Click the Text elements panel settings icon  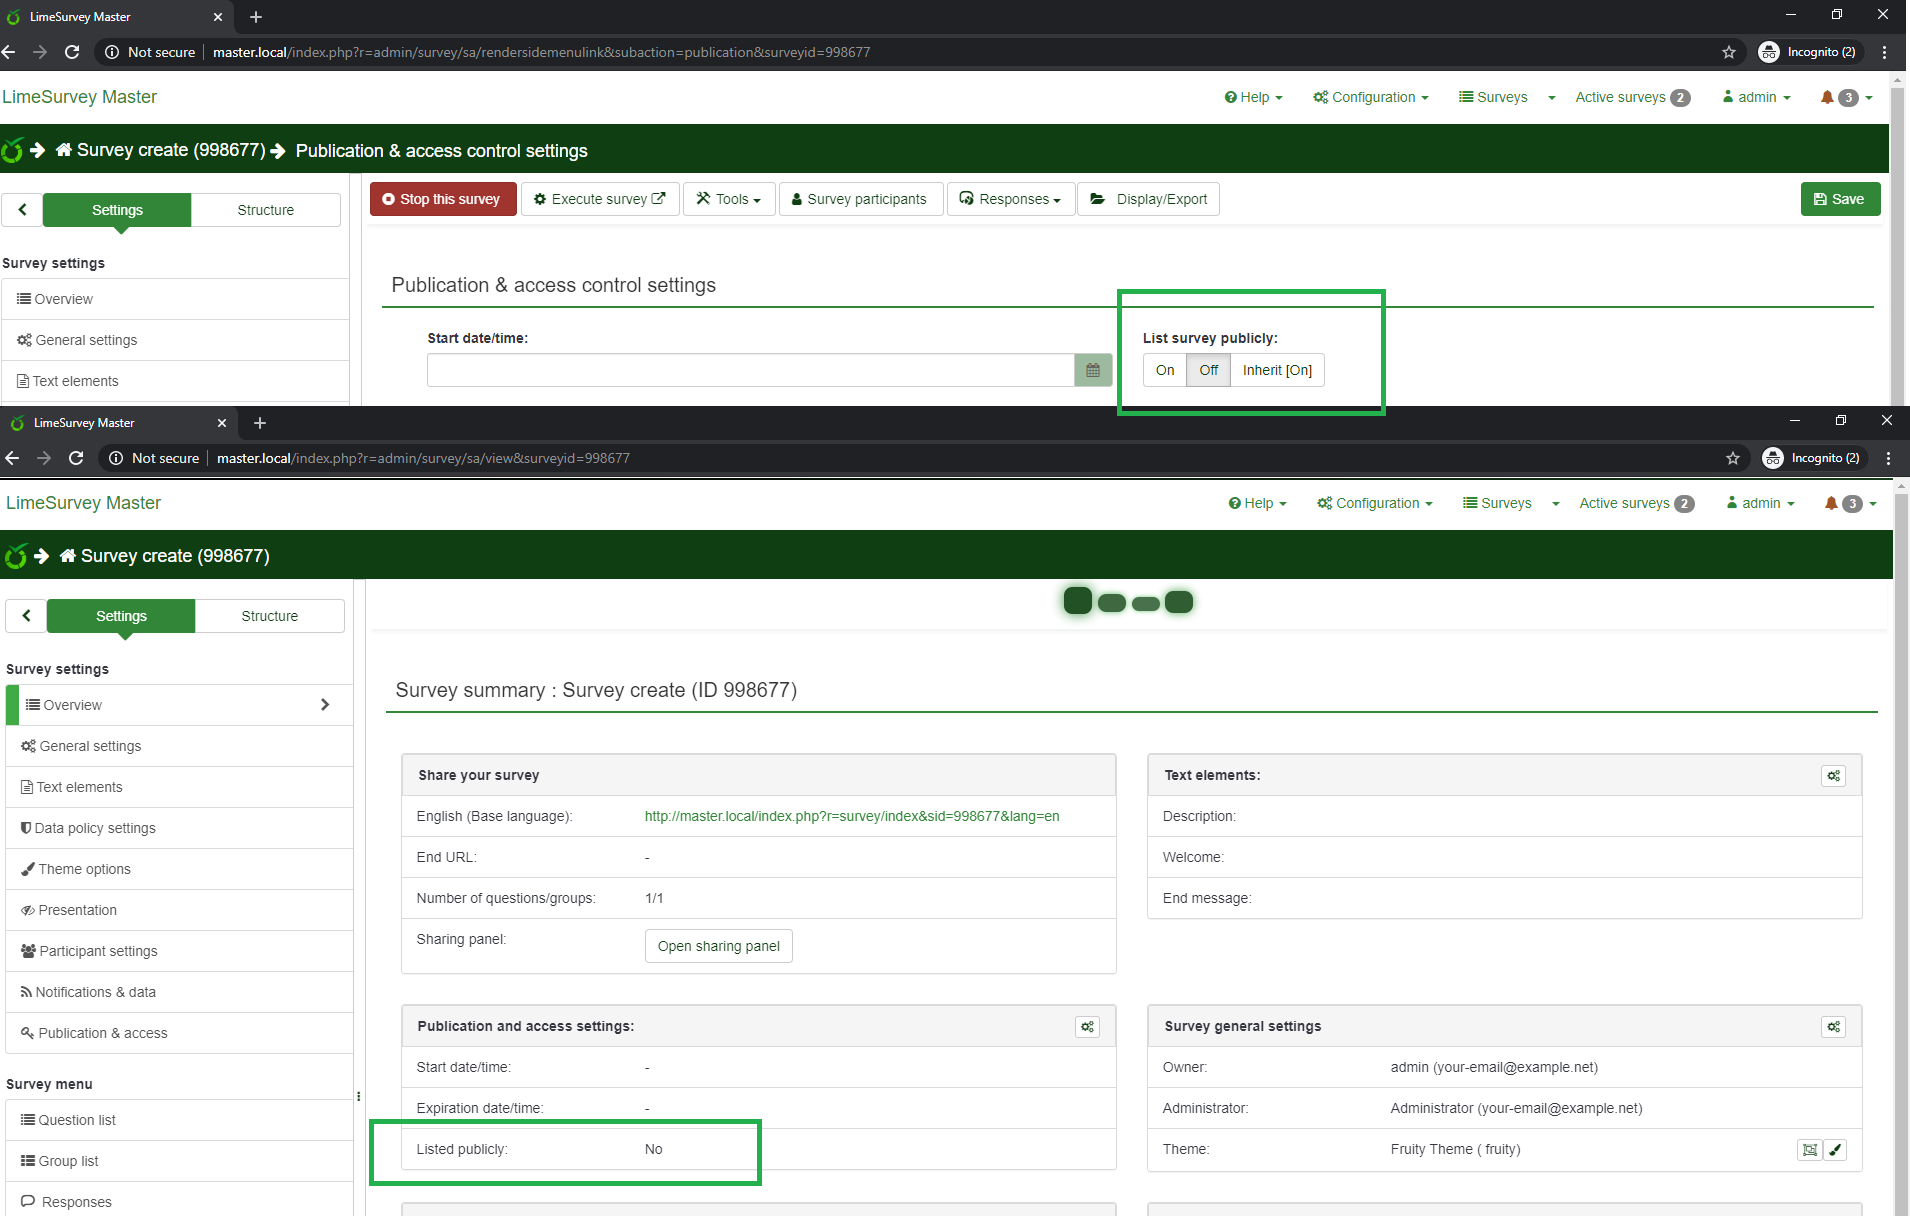(x=1833, y=776)
